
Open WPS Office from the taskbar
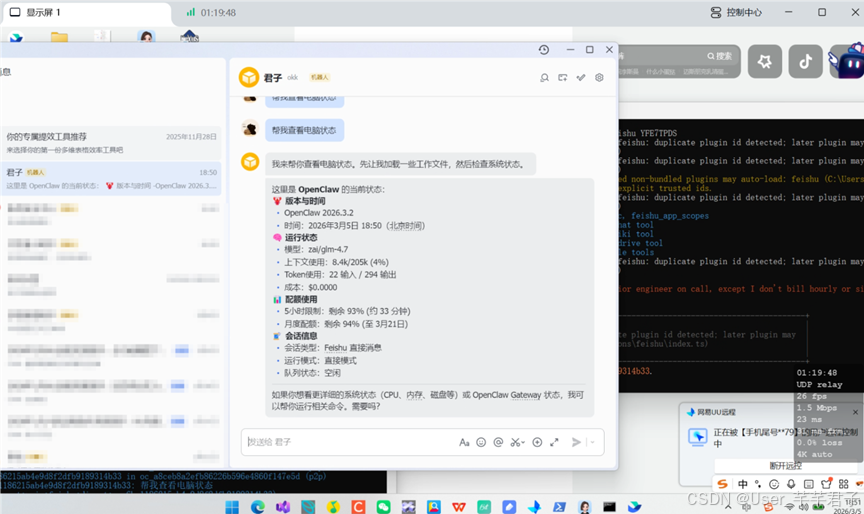tap(459, 506)
